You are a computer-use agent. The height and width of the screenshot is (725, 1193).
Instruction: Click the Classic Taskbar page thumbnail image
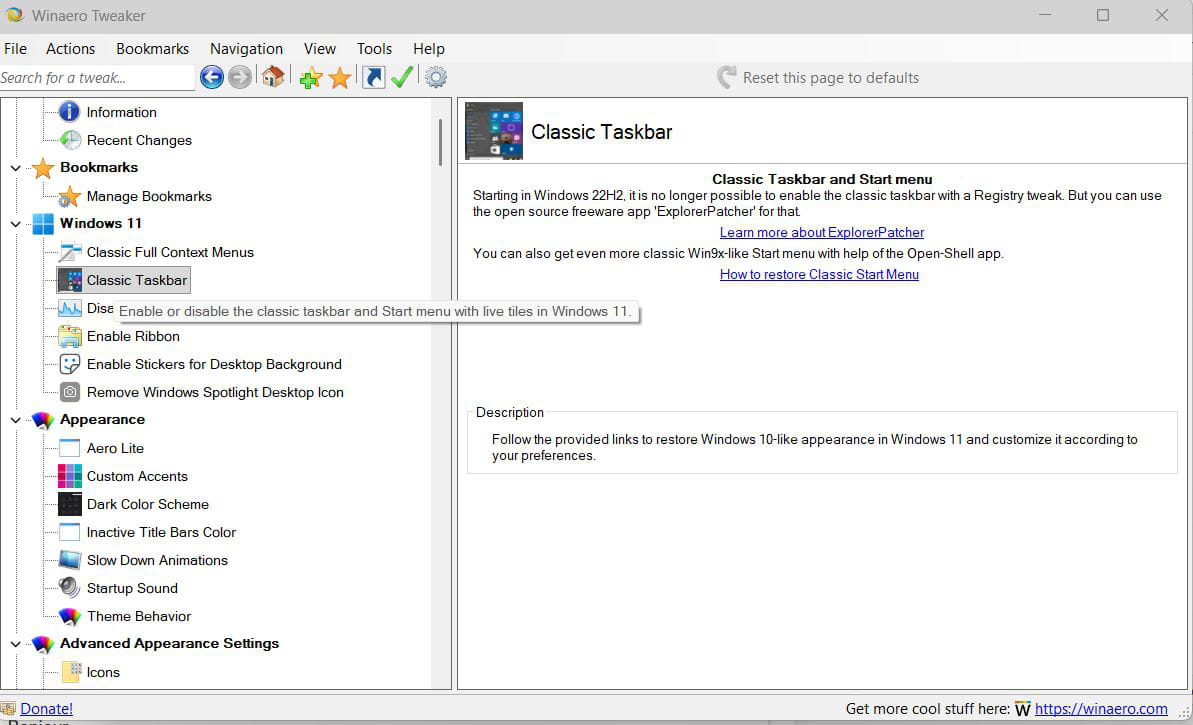click(494, 131)
